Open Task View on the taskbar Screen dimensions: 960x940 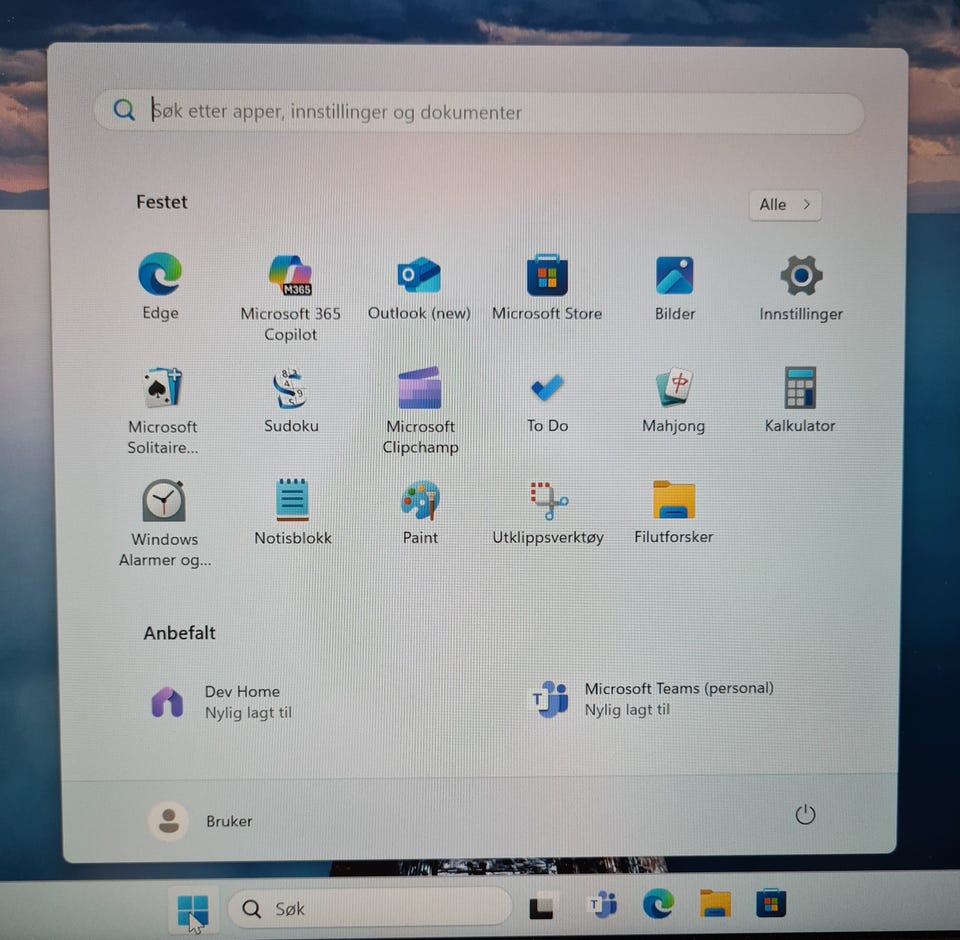click(x=541, y=908)
